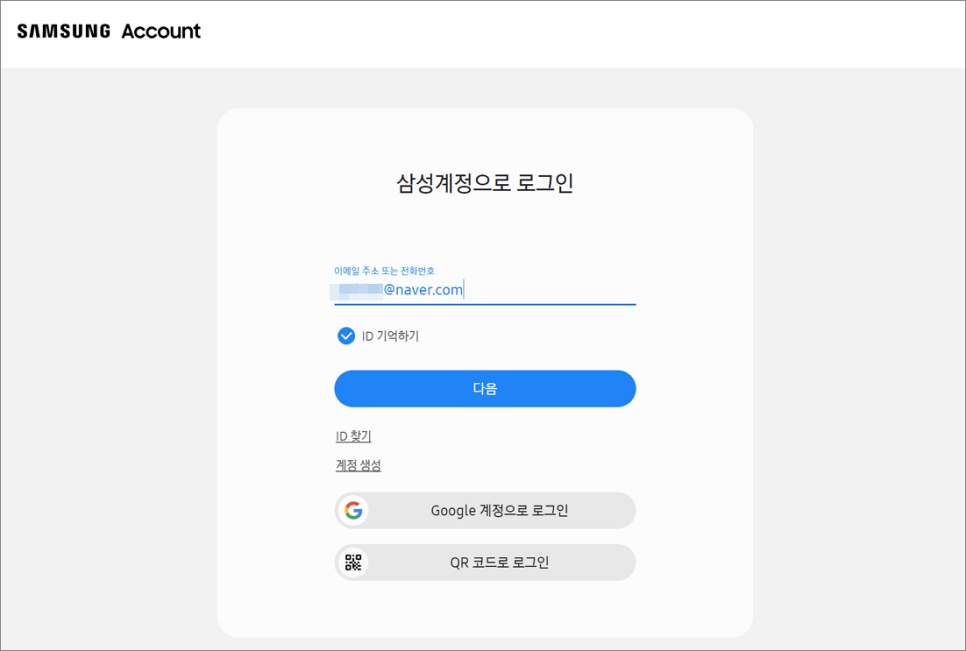This screenshot has width=966, height=651.
Task: Choose the QR 코드로 로그인 button
Action: click(485, 562)
